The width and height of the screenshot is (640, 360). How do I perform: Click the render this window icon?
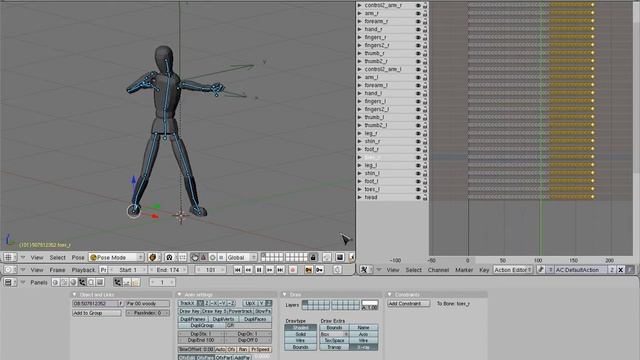point(340,257)
